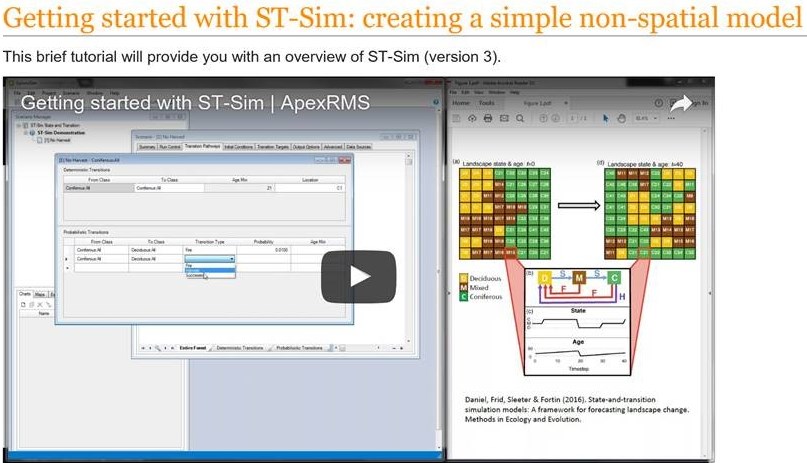Go to the Initial Conditions tab
The image size is (807, 463).
[239, 147]
